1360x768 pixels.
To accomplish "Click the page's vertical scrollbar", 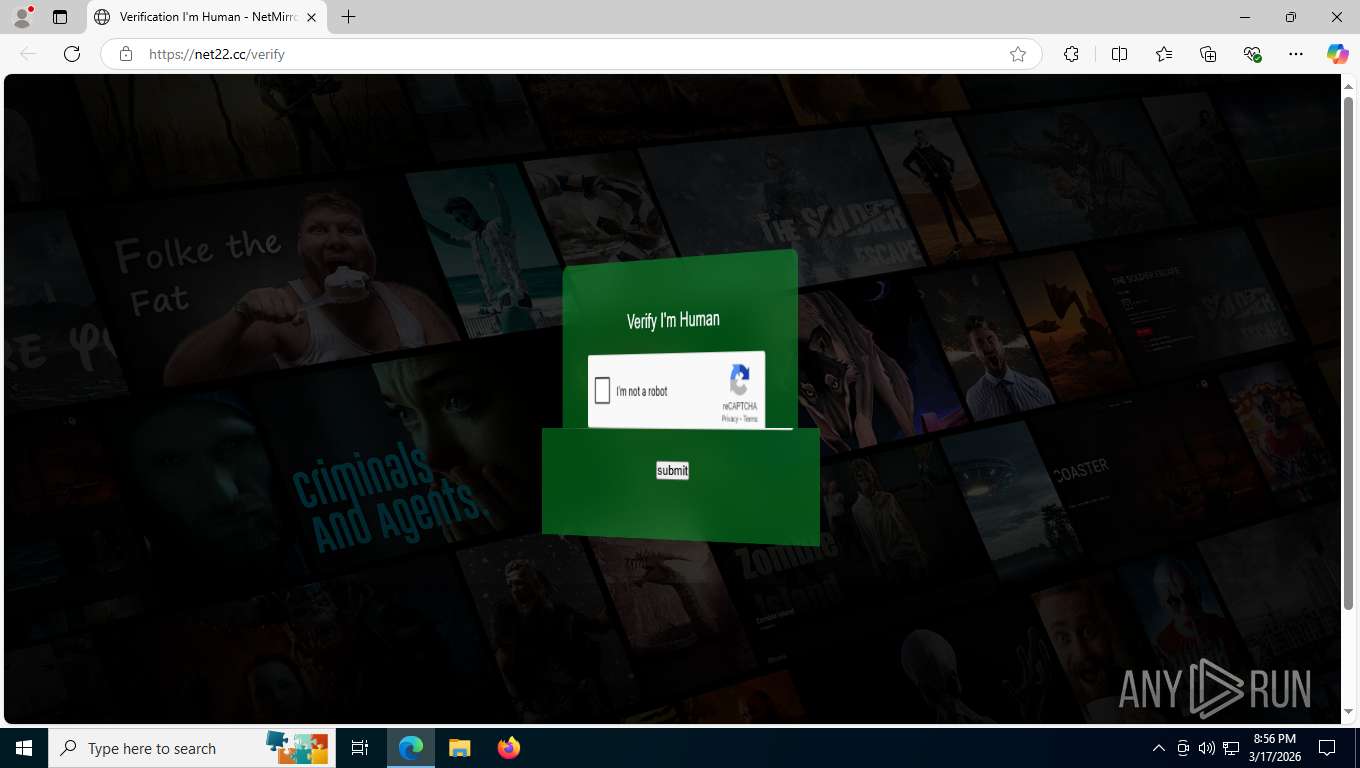I will tap(1348, 354).
